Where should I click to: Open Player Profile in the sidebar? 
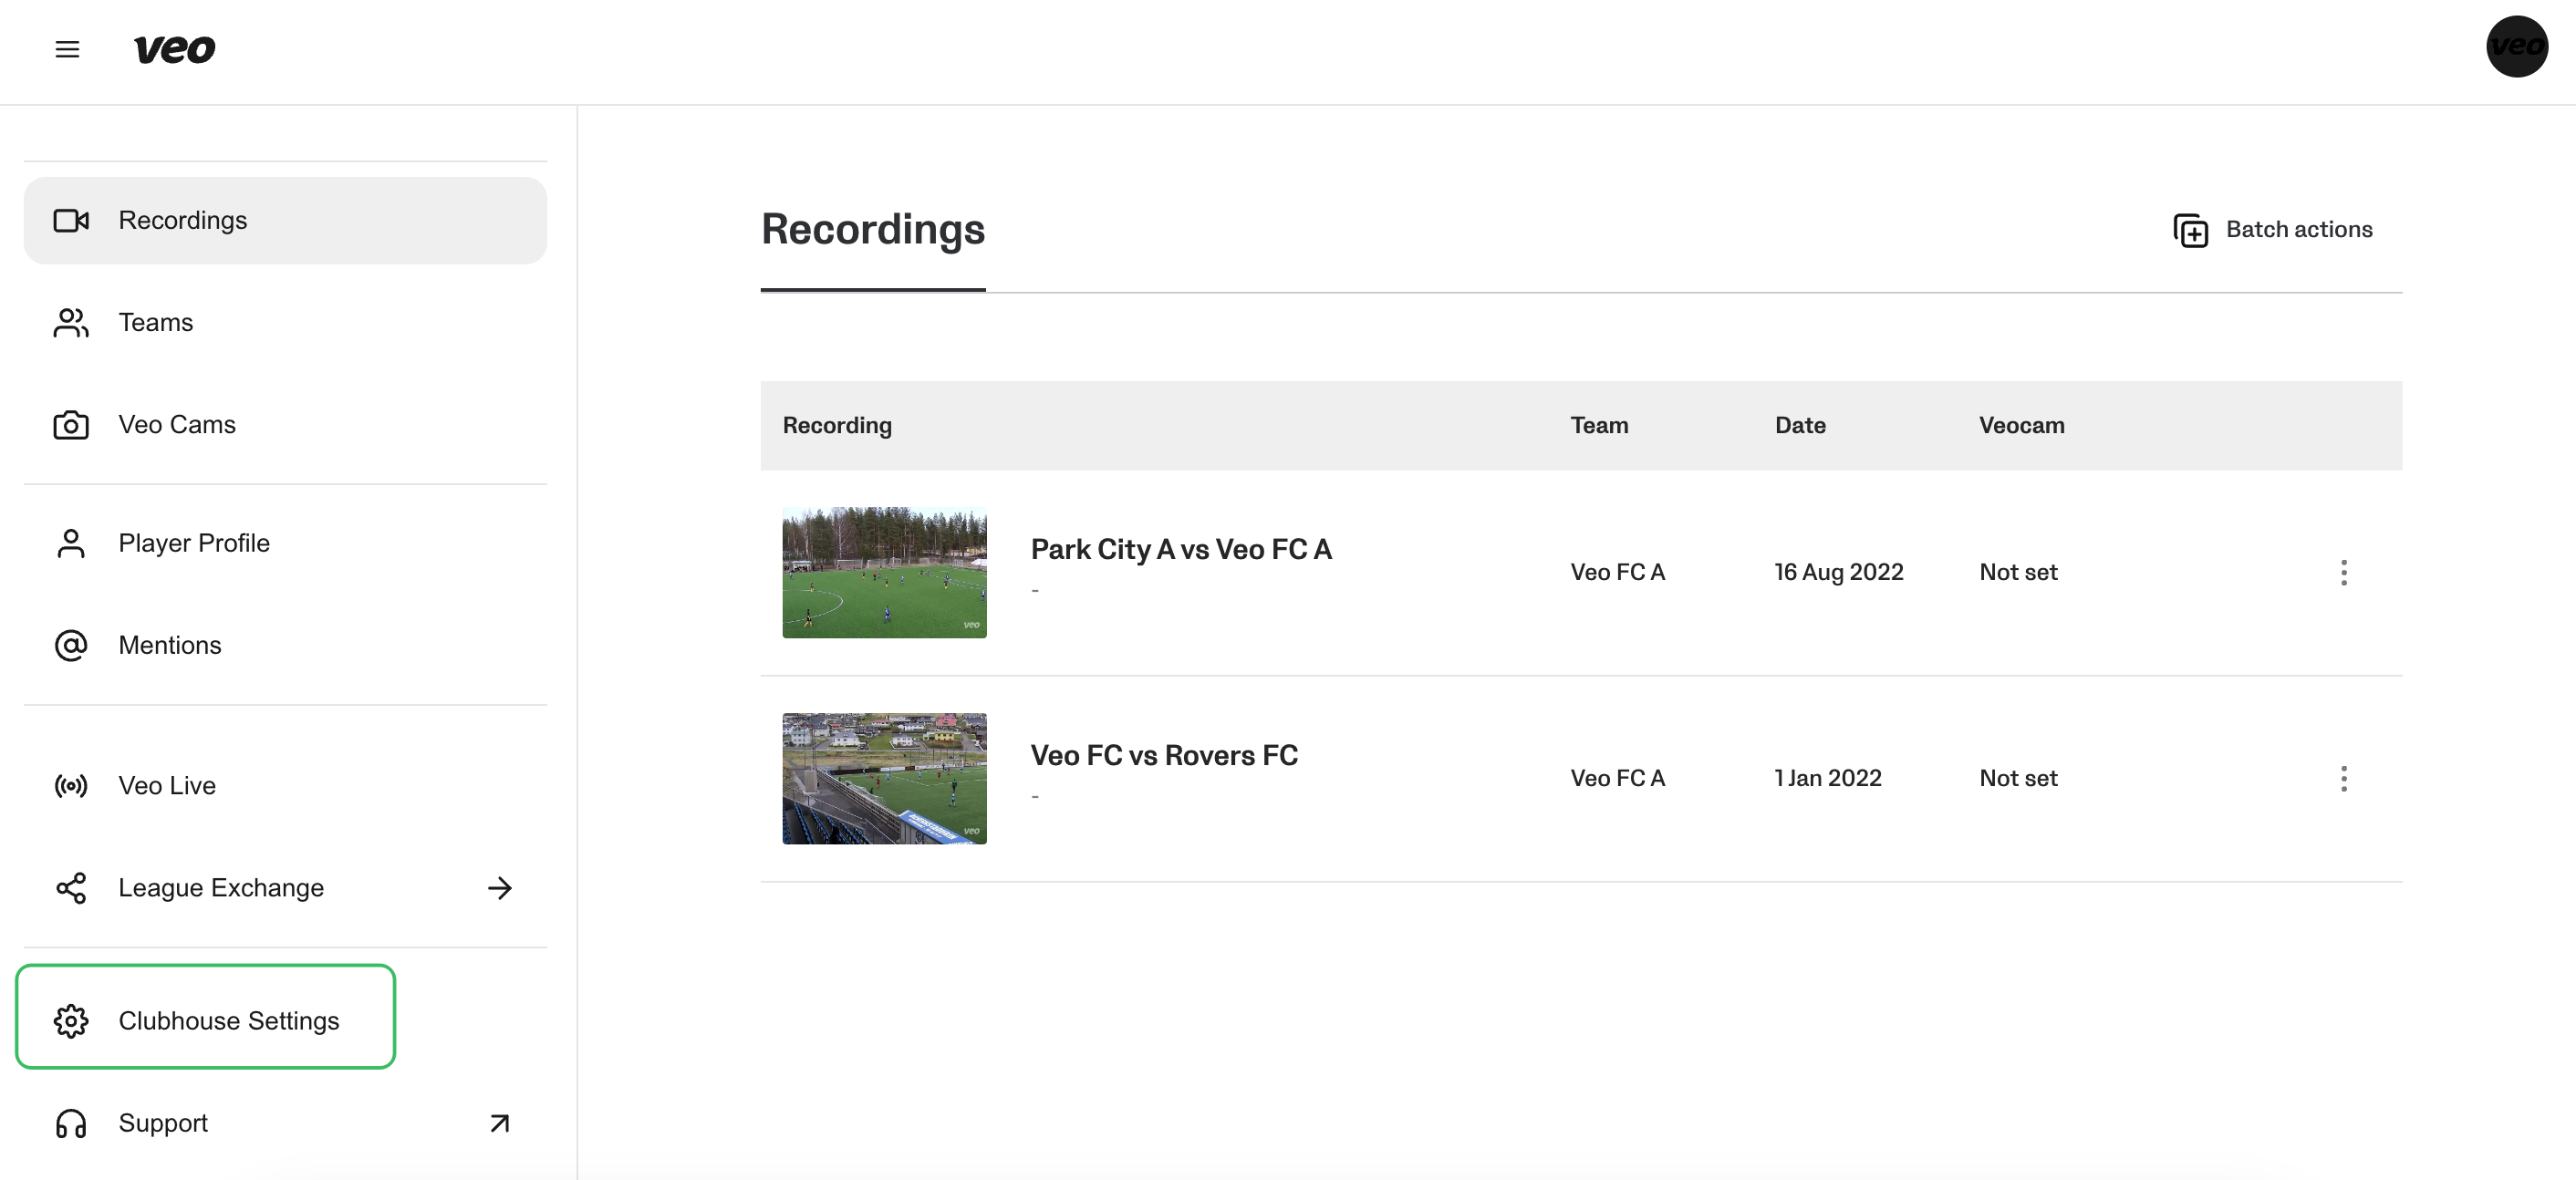194,543
